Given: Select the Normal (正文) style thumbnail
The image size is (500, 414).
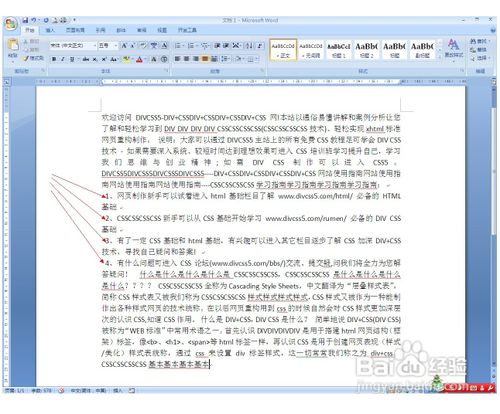Looking at the screenshot, I should pos(283,50).
